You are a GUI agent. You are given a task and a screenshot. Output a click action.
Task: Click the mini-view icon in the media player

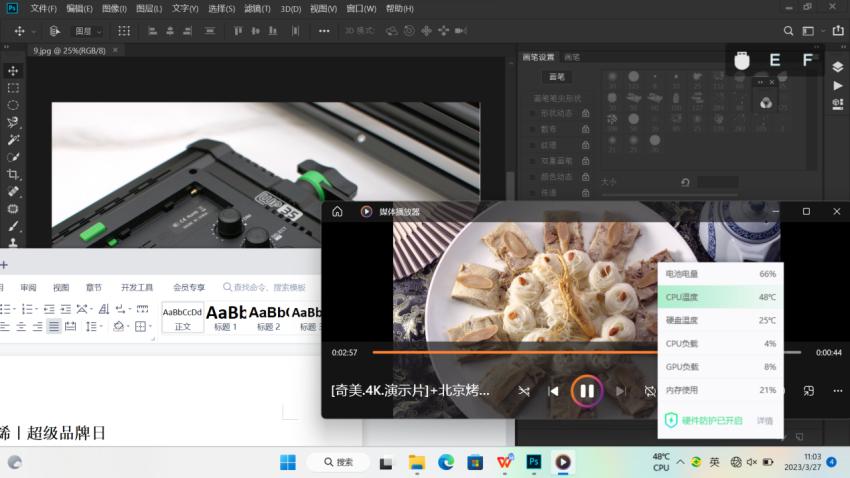tap(809, 391)
